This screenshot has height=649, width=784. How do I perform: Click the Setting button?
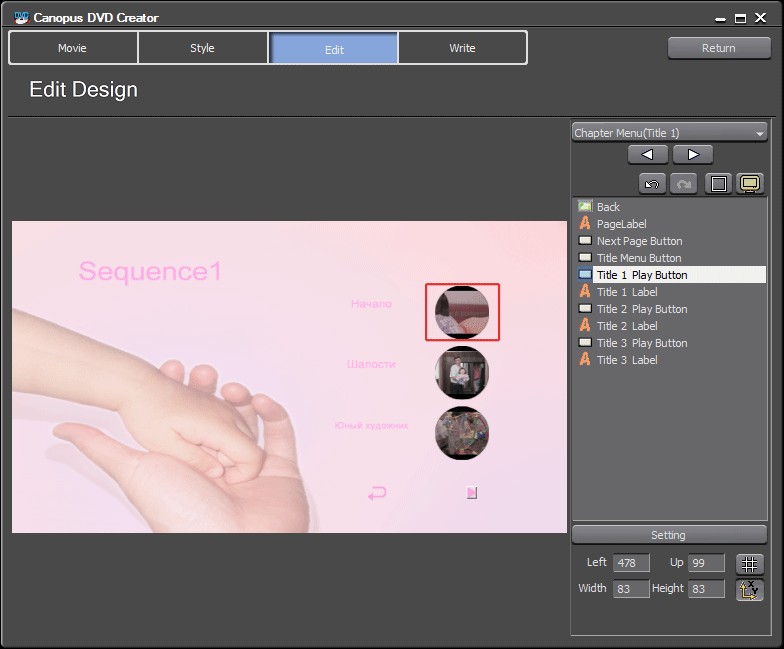[x=669, y=534]
